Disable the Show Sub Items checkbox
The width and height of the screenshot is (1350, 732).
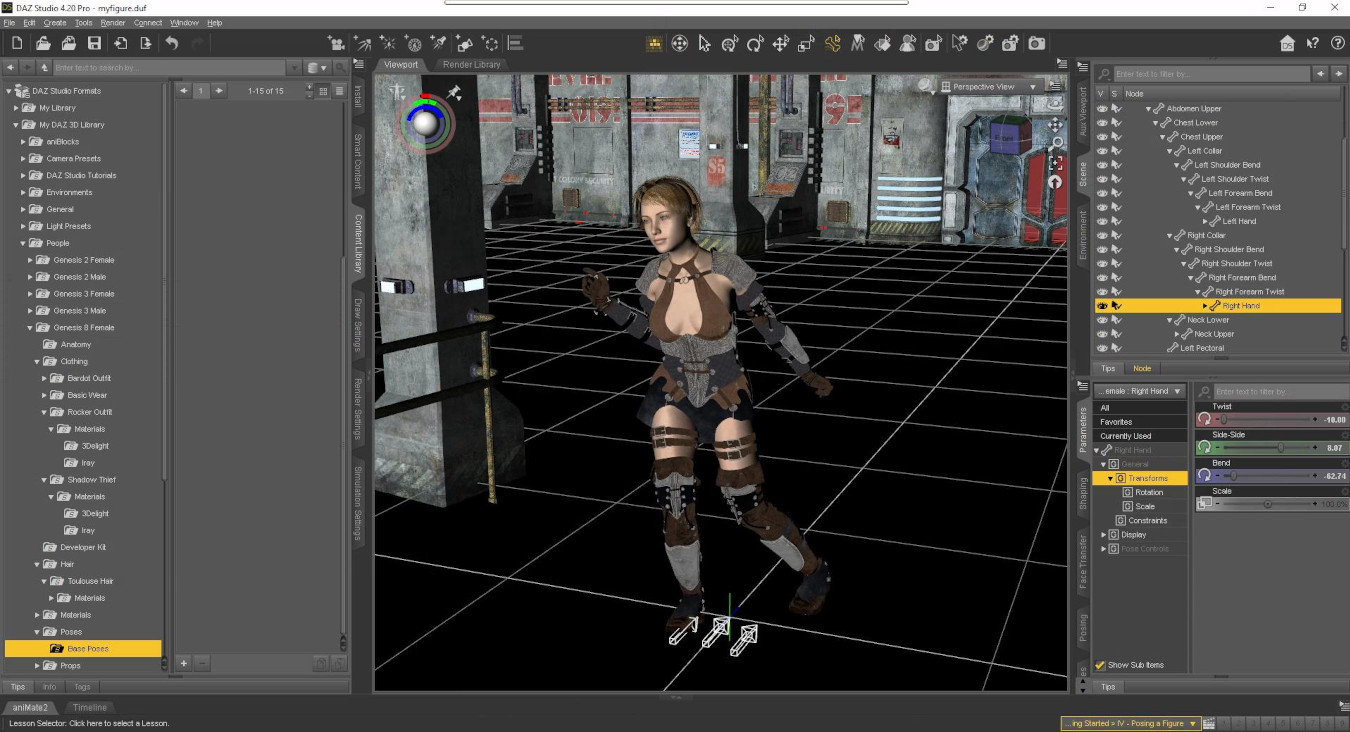pos(1100,664)
